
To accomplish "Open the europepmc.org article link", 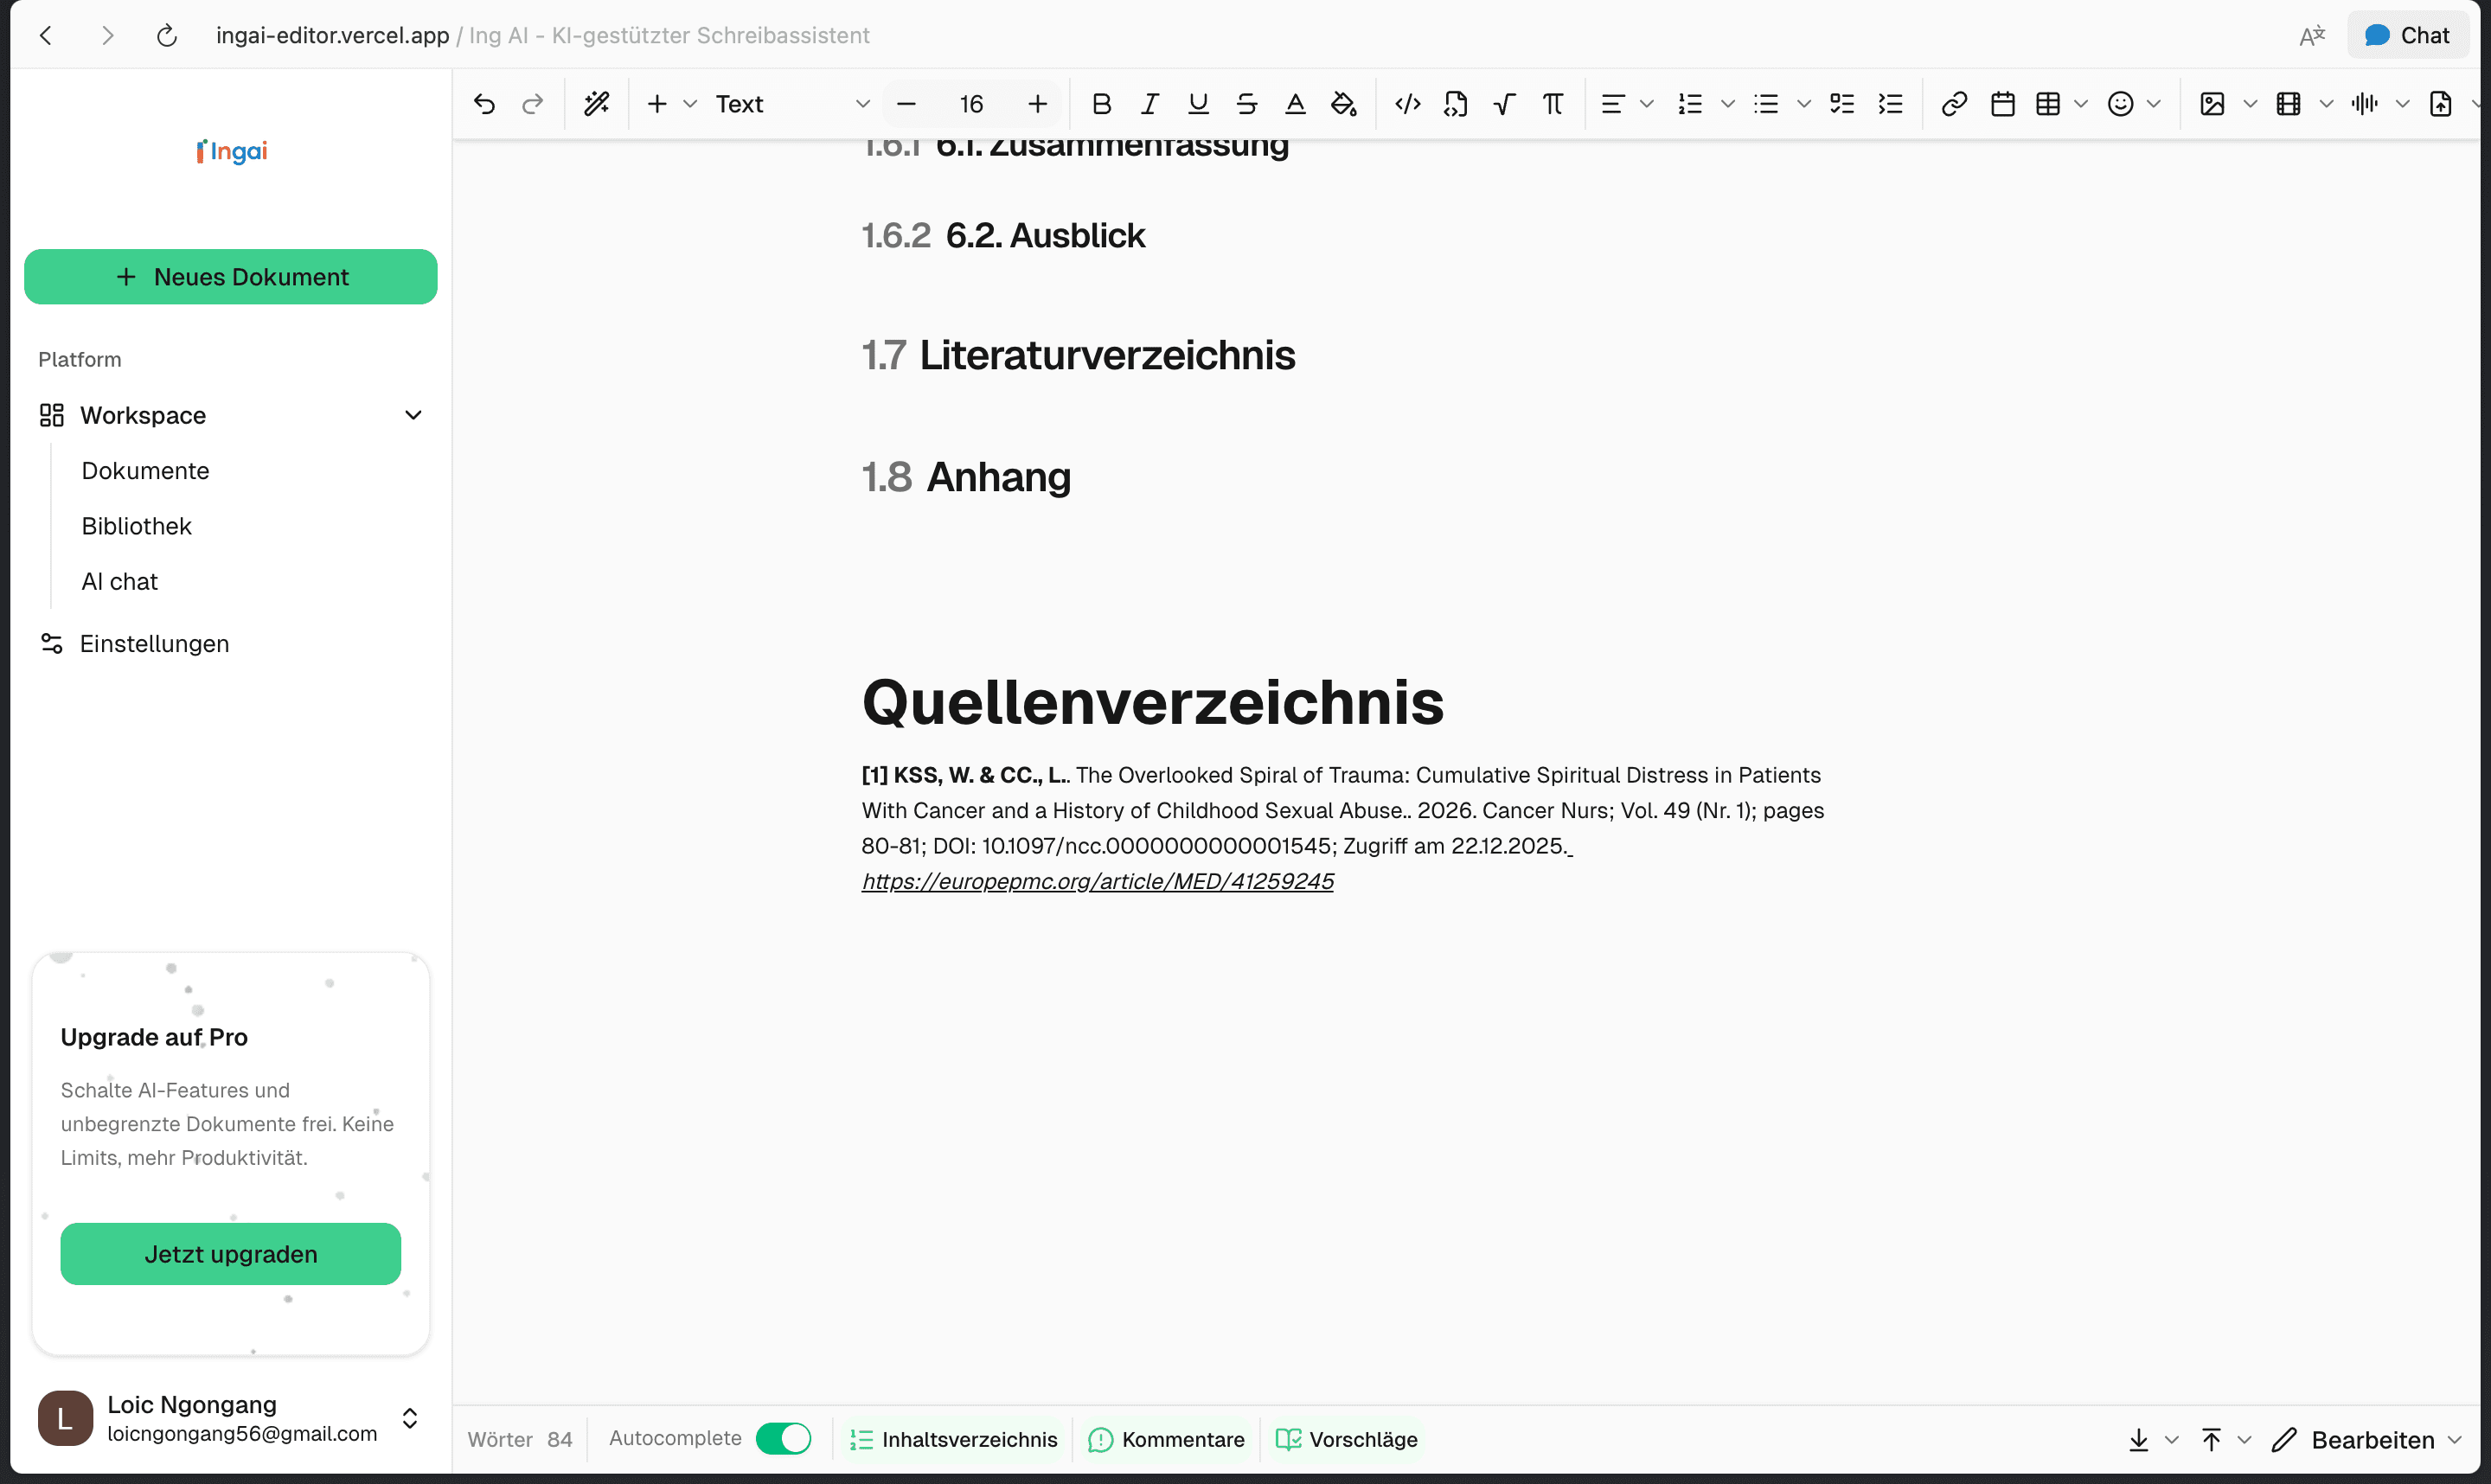I will [x=1097, y=881].
